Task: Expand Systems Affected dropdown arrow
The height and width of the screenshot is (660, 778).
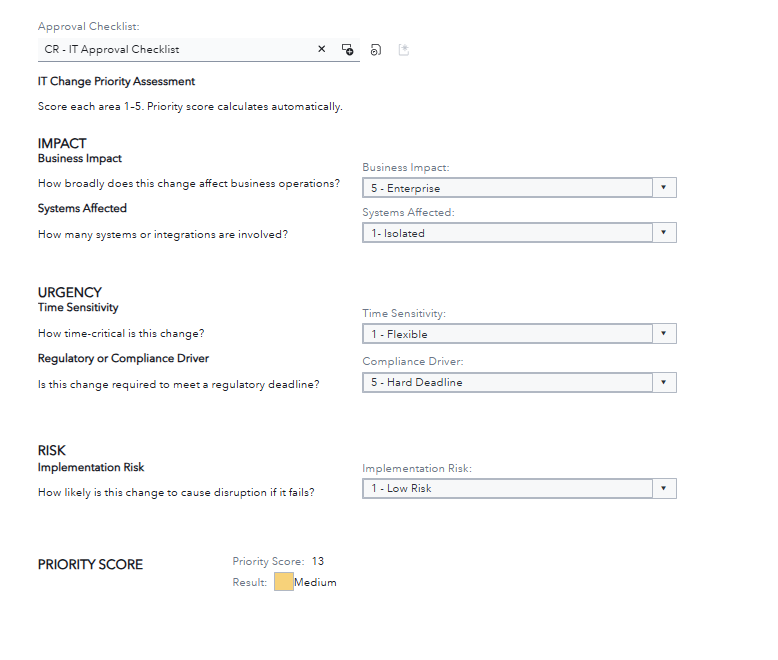Action: (664, 232)
